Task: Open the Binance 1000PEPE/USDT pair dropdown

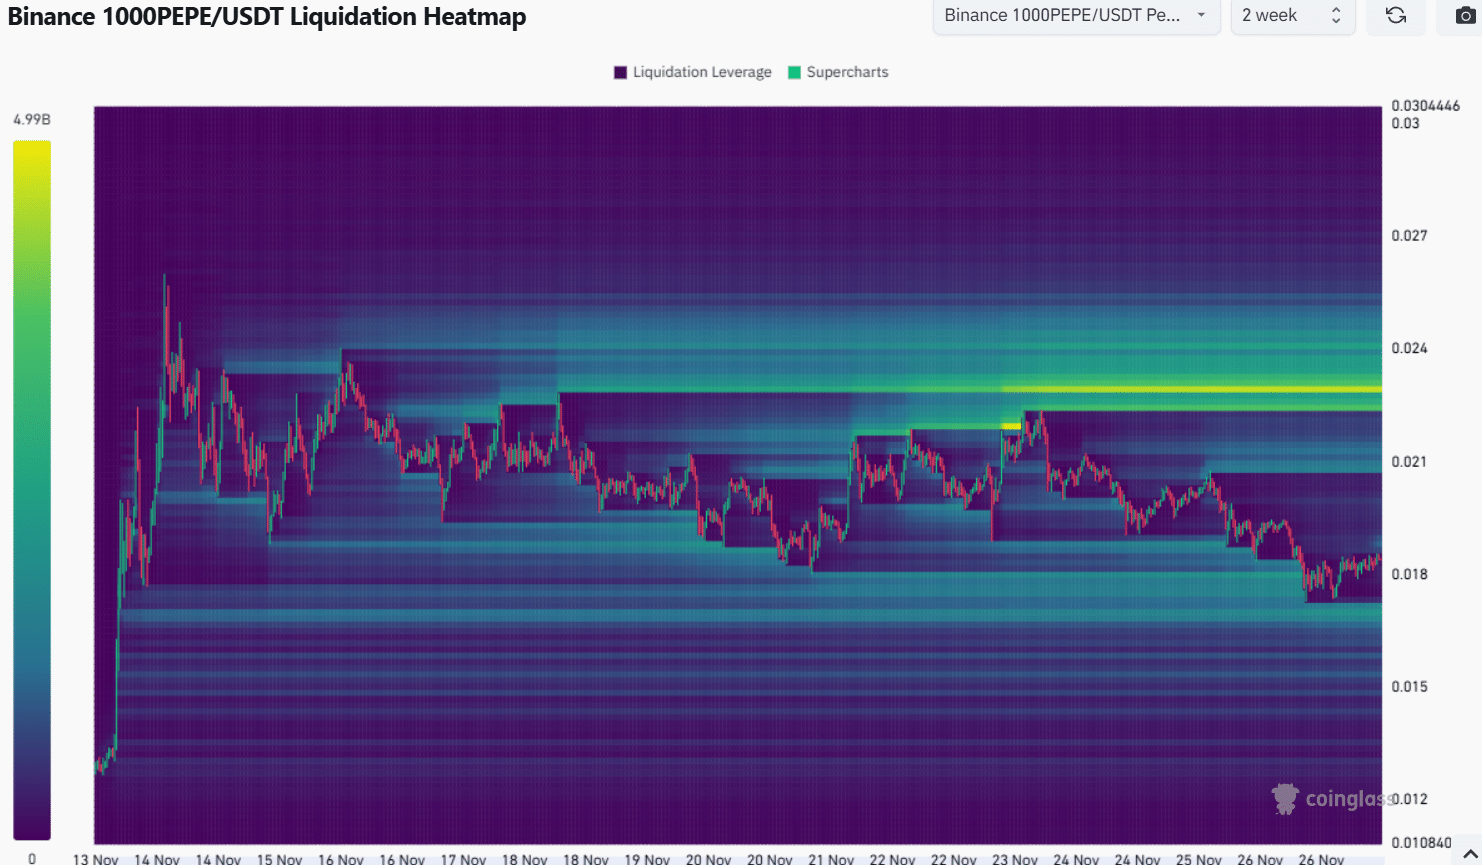Action: pos(1076,15)
